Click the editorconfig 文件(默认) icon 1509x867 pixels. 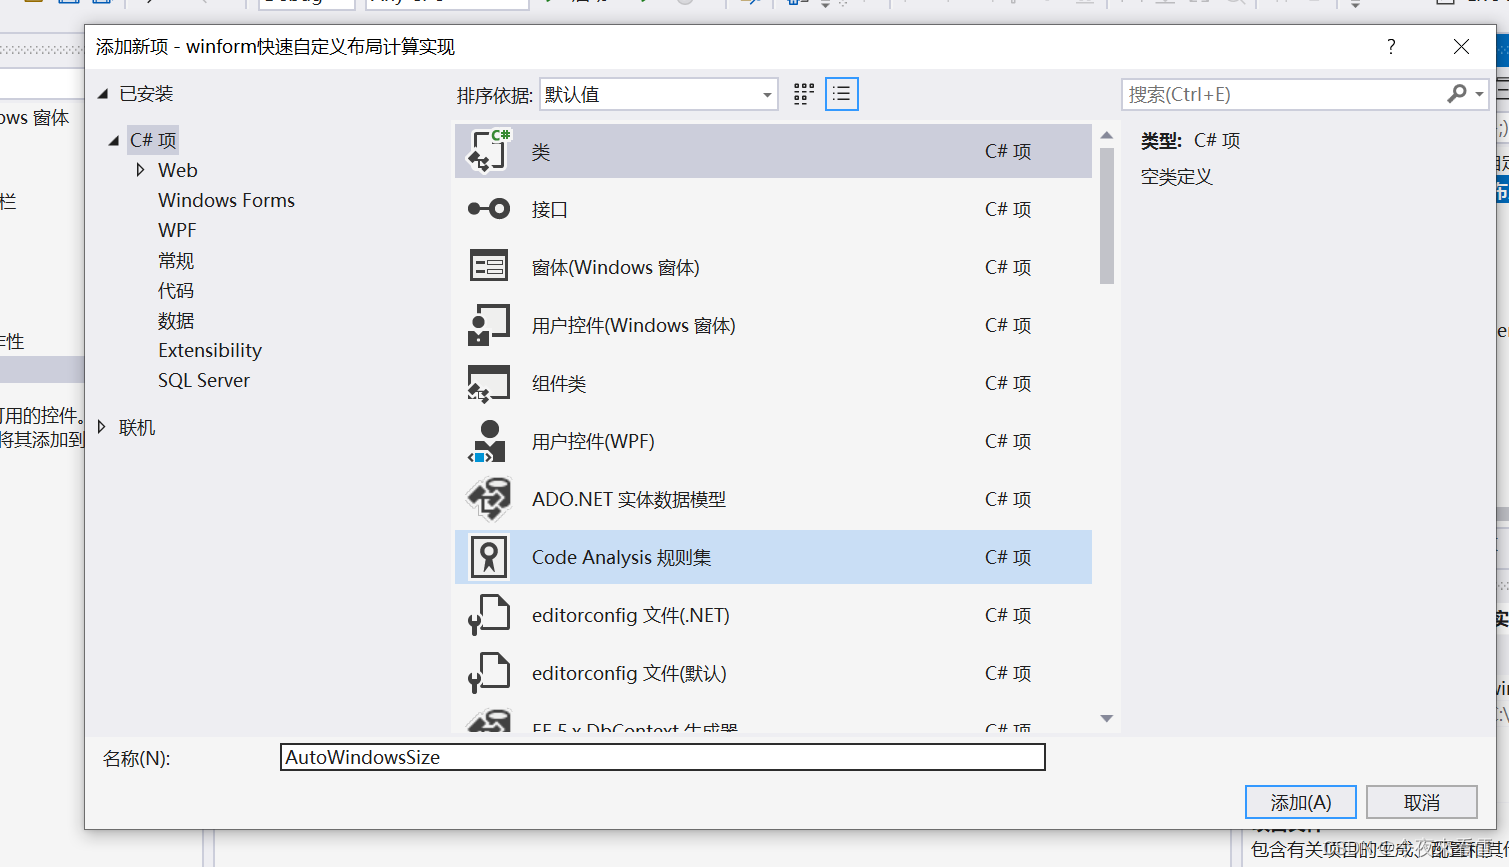[489, 673]
